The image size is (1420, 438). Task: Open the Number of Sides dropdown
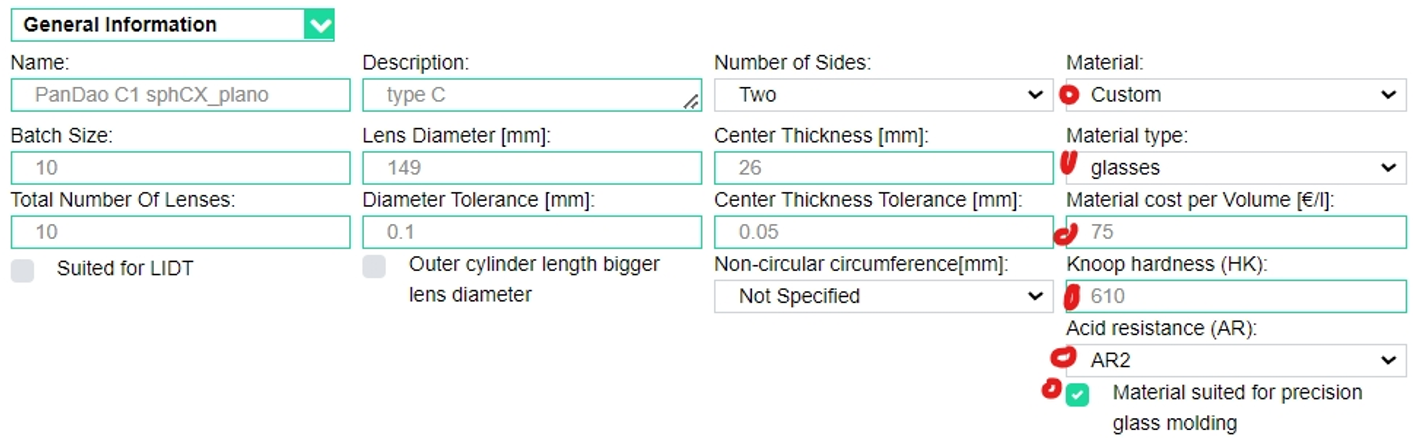tap(884, 95)
